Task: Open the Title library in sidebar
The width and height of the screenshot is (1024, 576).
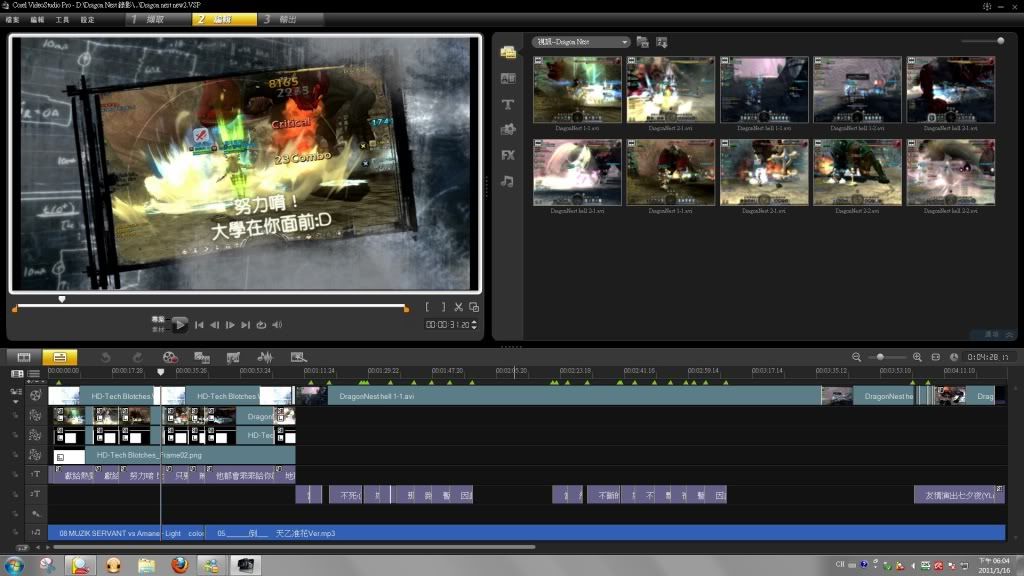Action: [x=508, y=104]
